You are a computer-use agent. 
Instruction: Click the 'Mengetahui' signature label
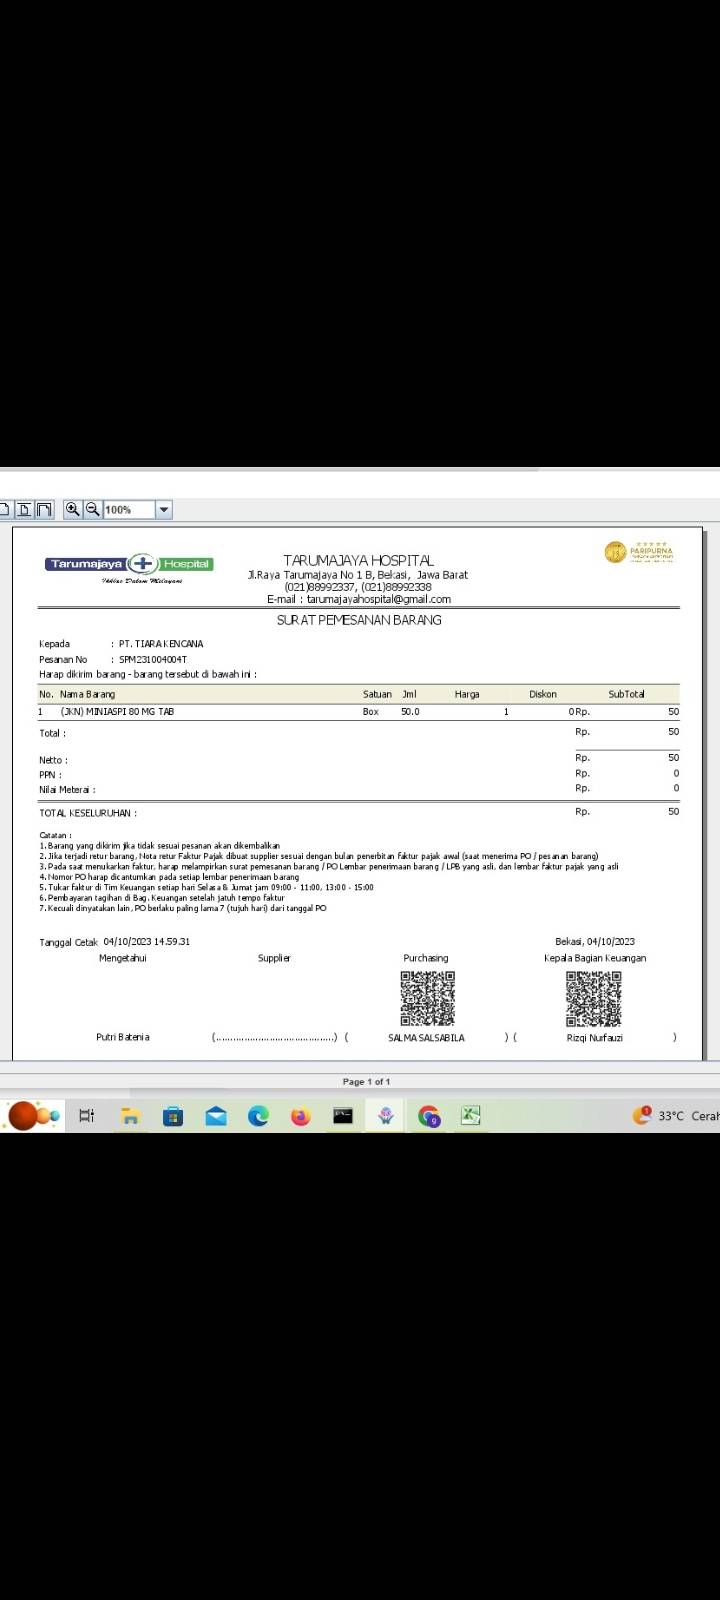tap(123, 958)
